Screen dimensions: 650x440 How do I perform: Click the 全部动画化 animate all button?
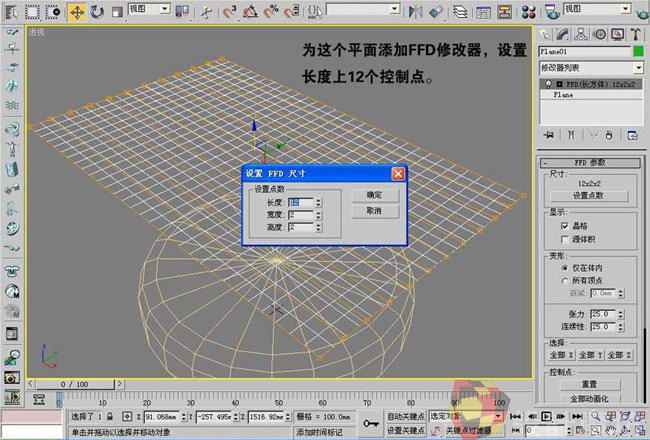tap(589, 399)
